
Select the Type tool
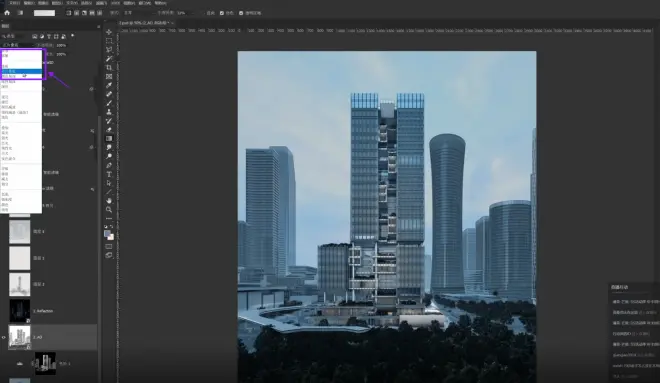point(109,174)
